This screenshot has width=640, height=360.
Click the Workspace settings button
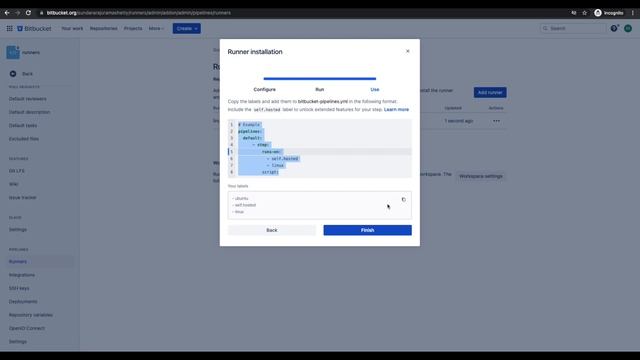480,176
